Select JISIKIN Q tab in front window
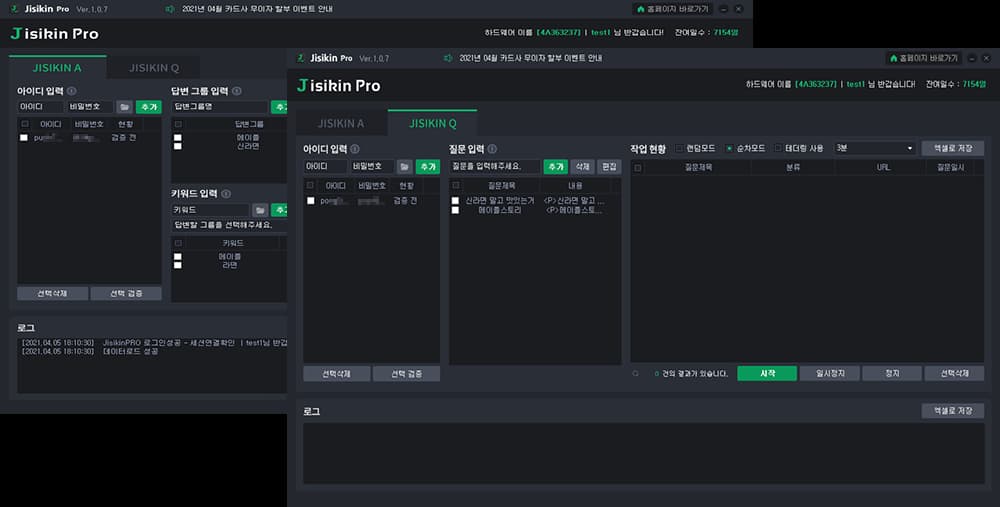Screen dimensions: 1000x507 pos(433,124)
